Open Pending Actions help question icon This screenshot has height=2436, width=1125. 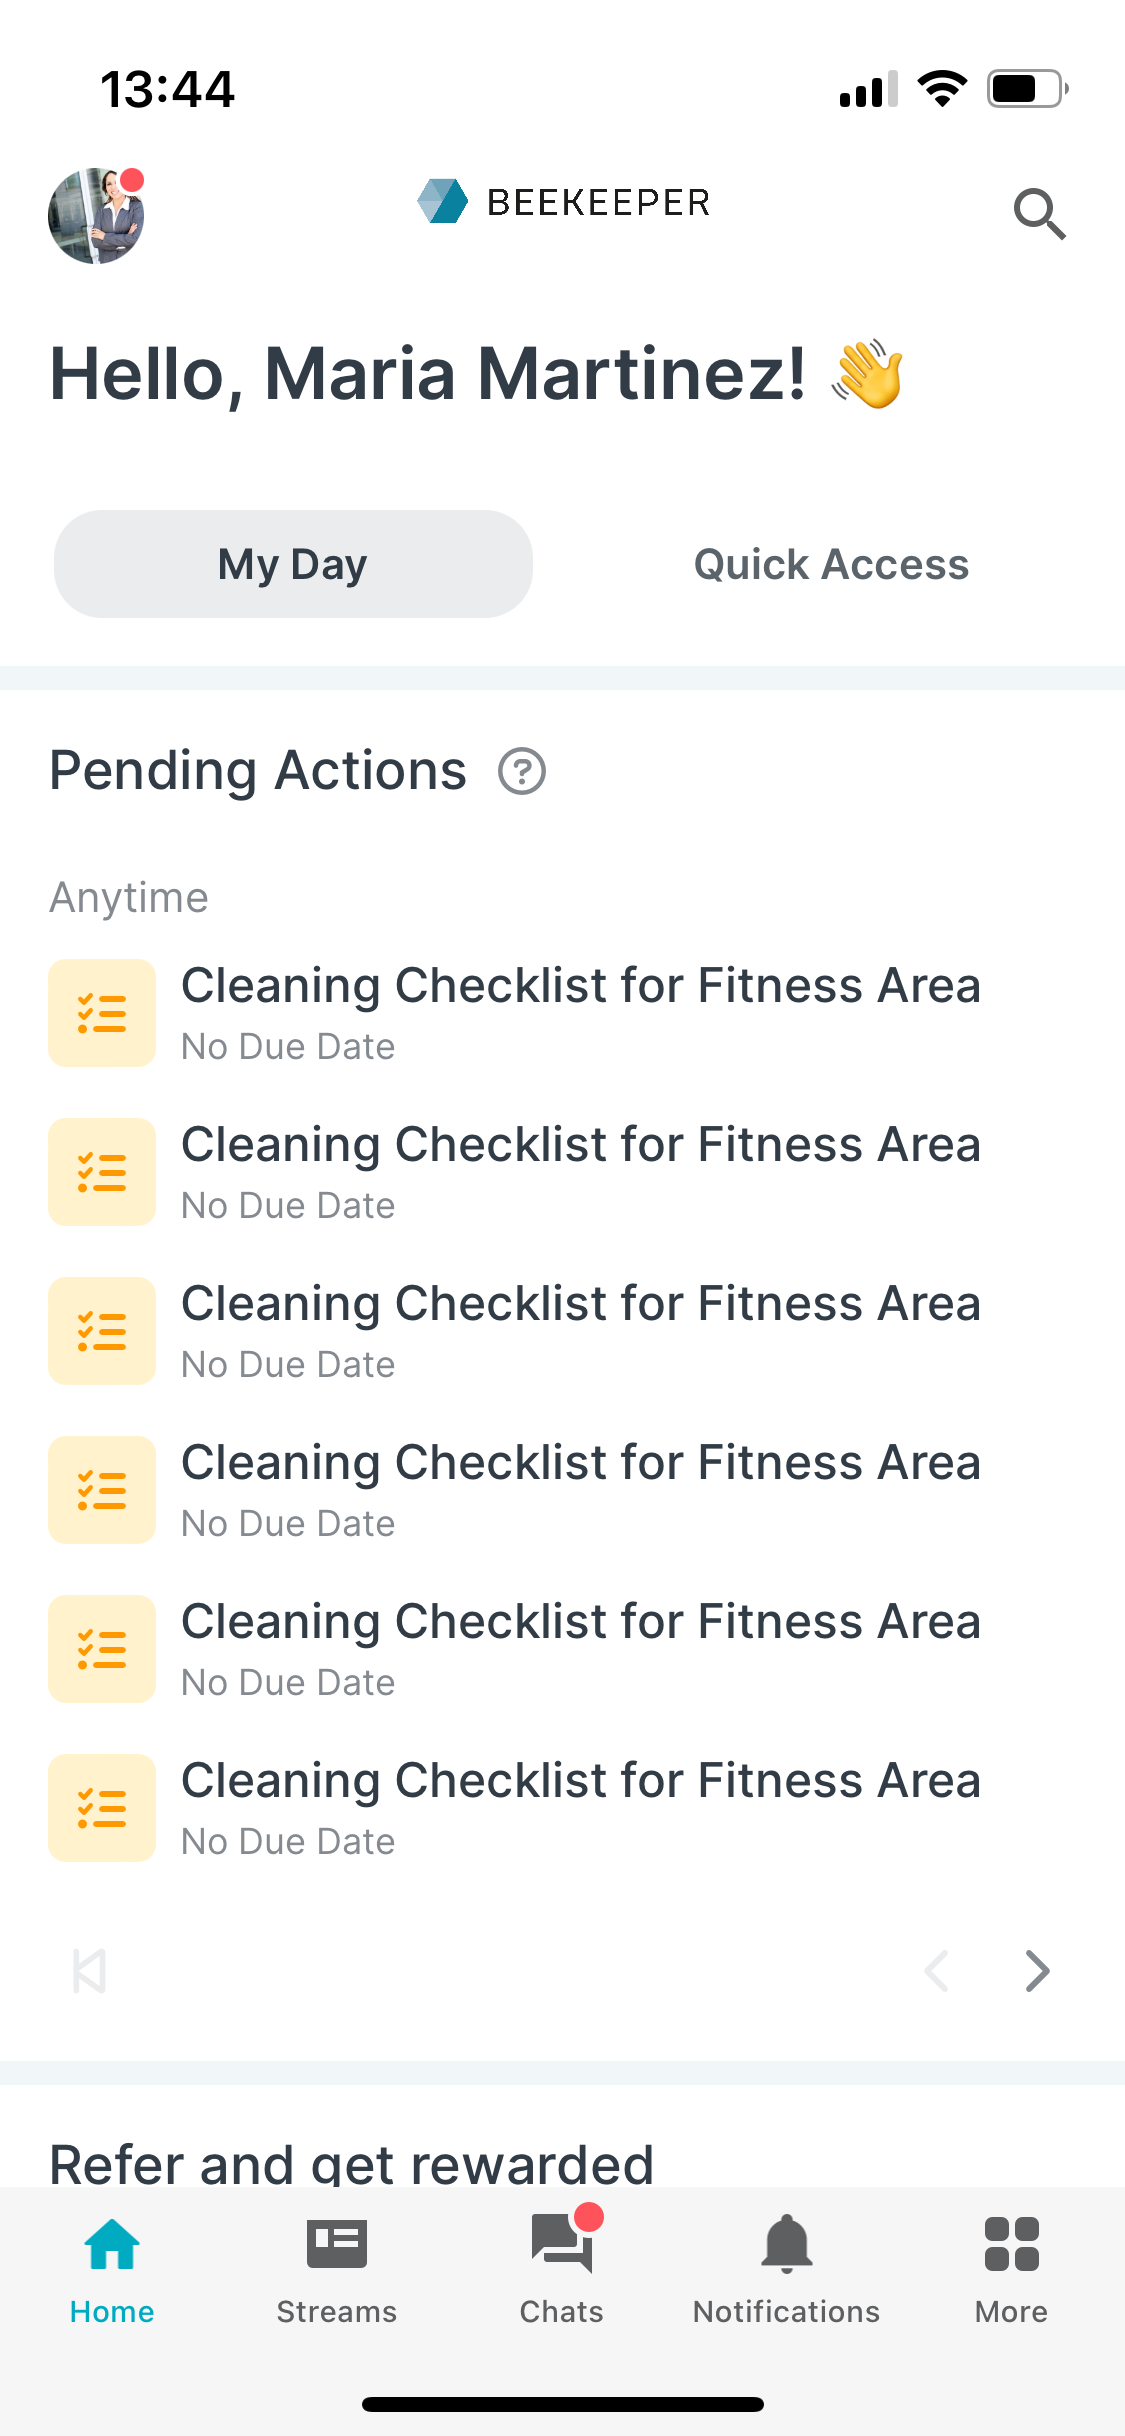[x=522, y=771]
